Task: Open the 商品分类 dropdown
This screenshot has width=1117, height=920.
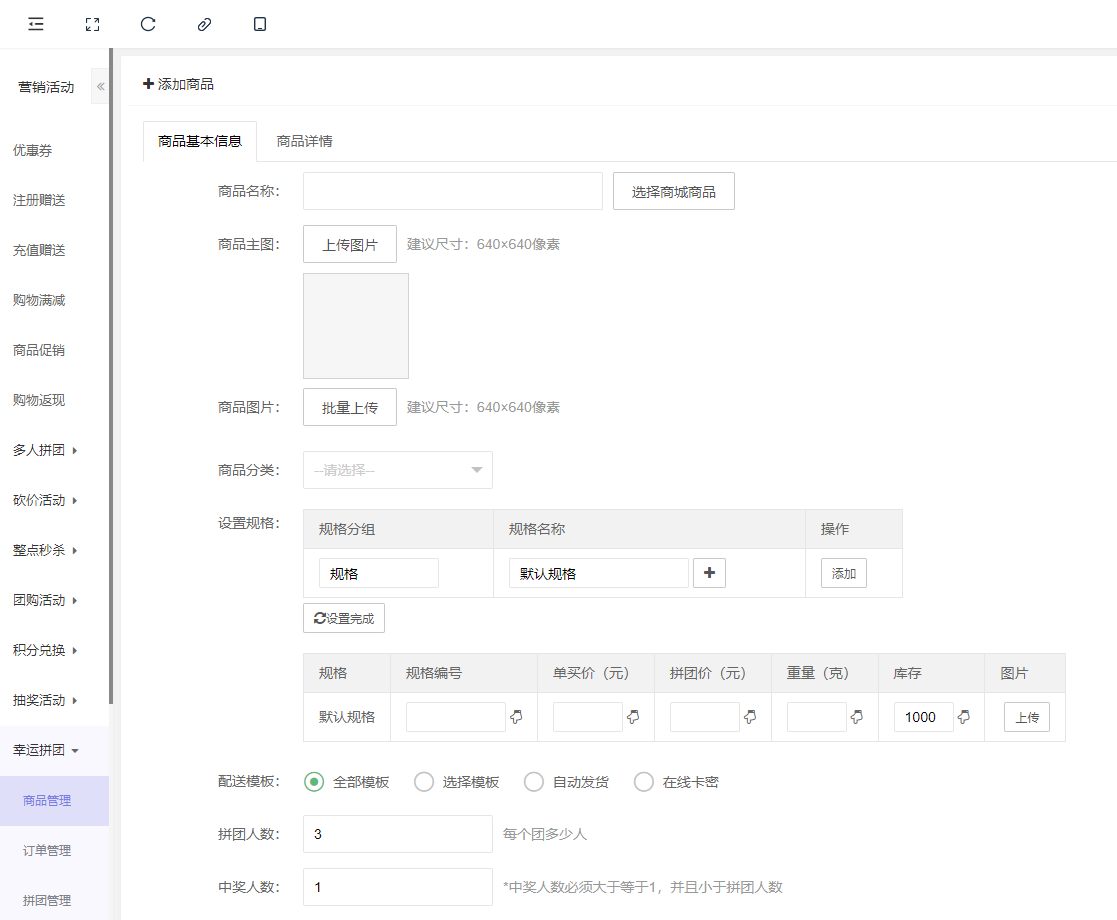Action: (397, 470)
